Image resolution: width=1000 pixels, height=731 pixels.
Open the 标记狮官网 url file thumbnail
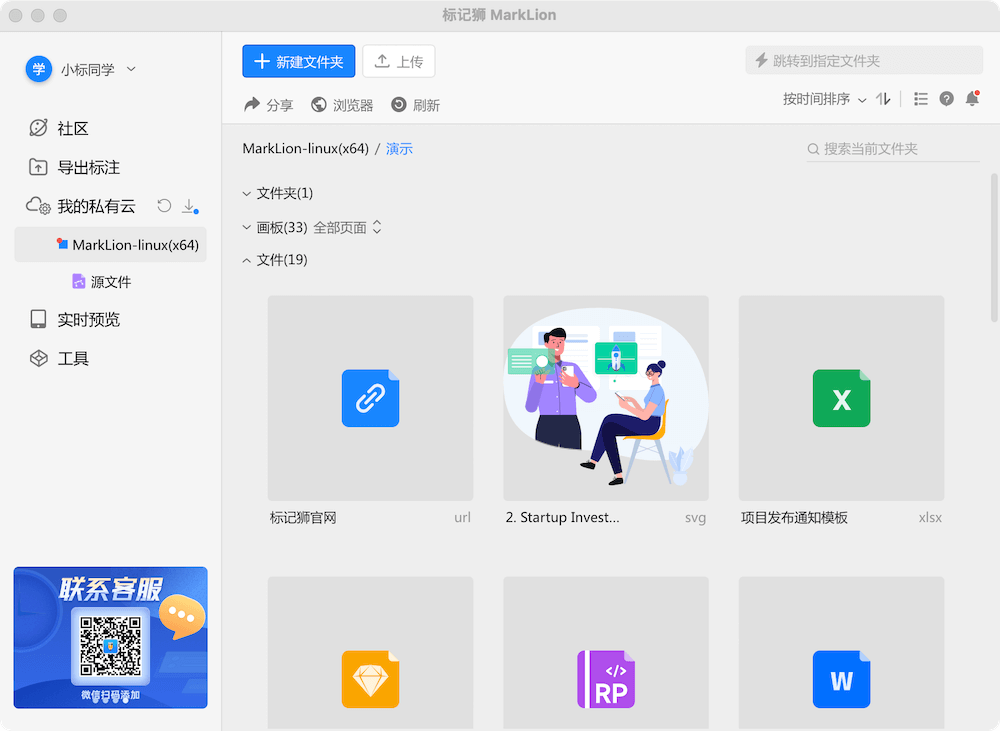tap(370, 398)
